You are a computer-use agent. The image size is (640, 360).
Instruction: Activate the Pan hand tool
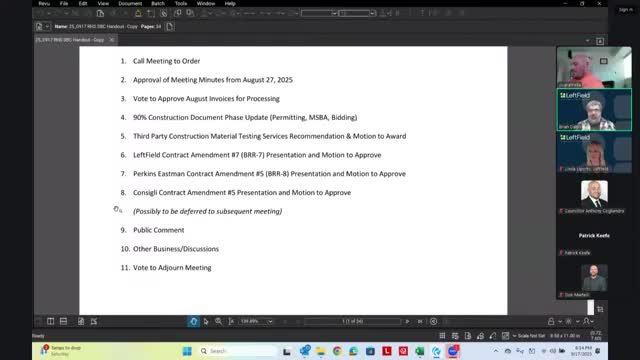pyautogui.click(x=193, y=321)
